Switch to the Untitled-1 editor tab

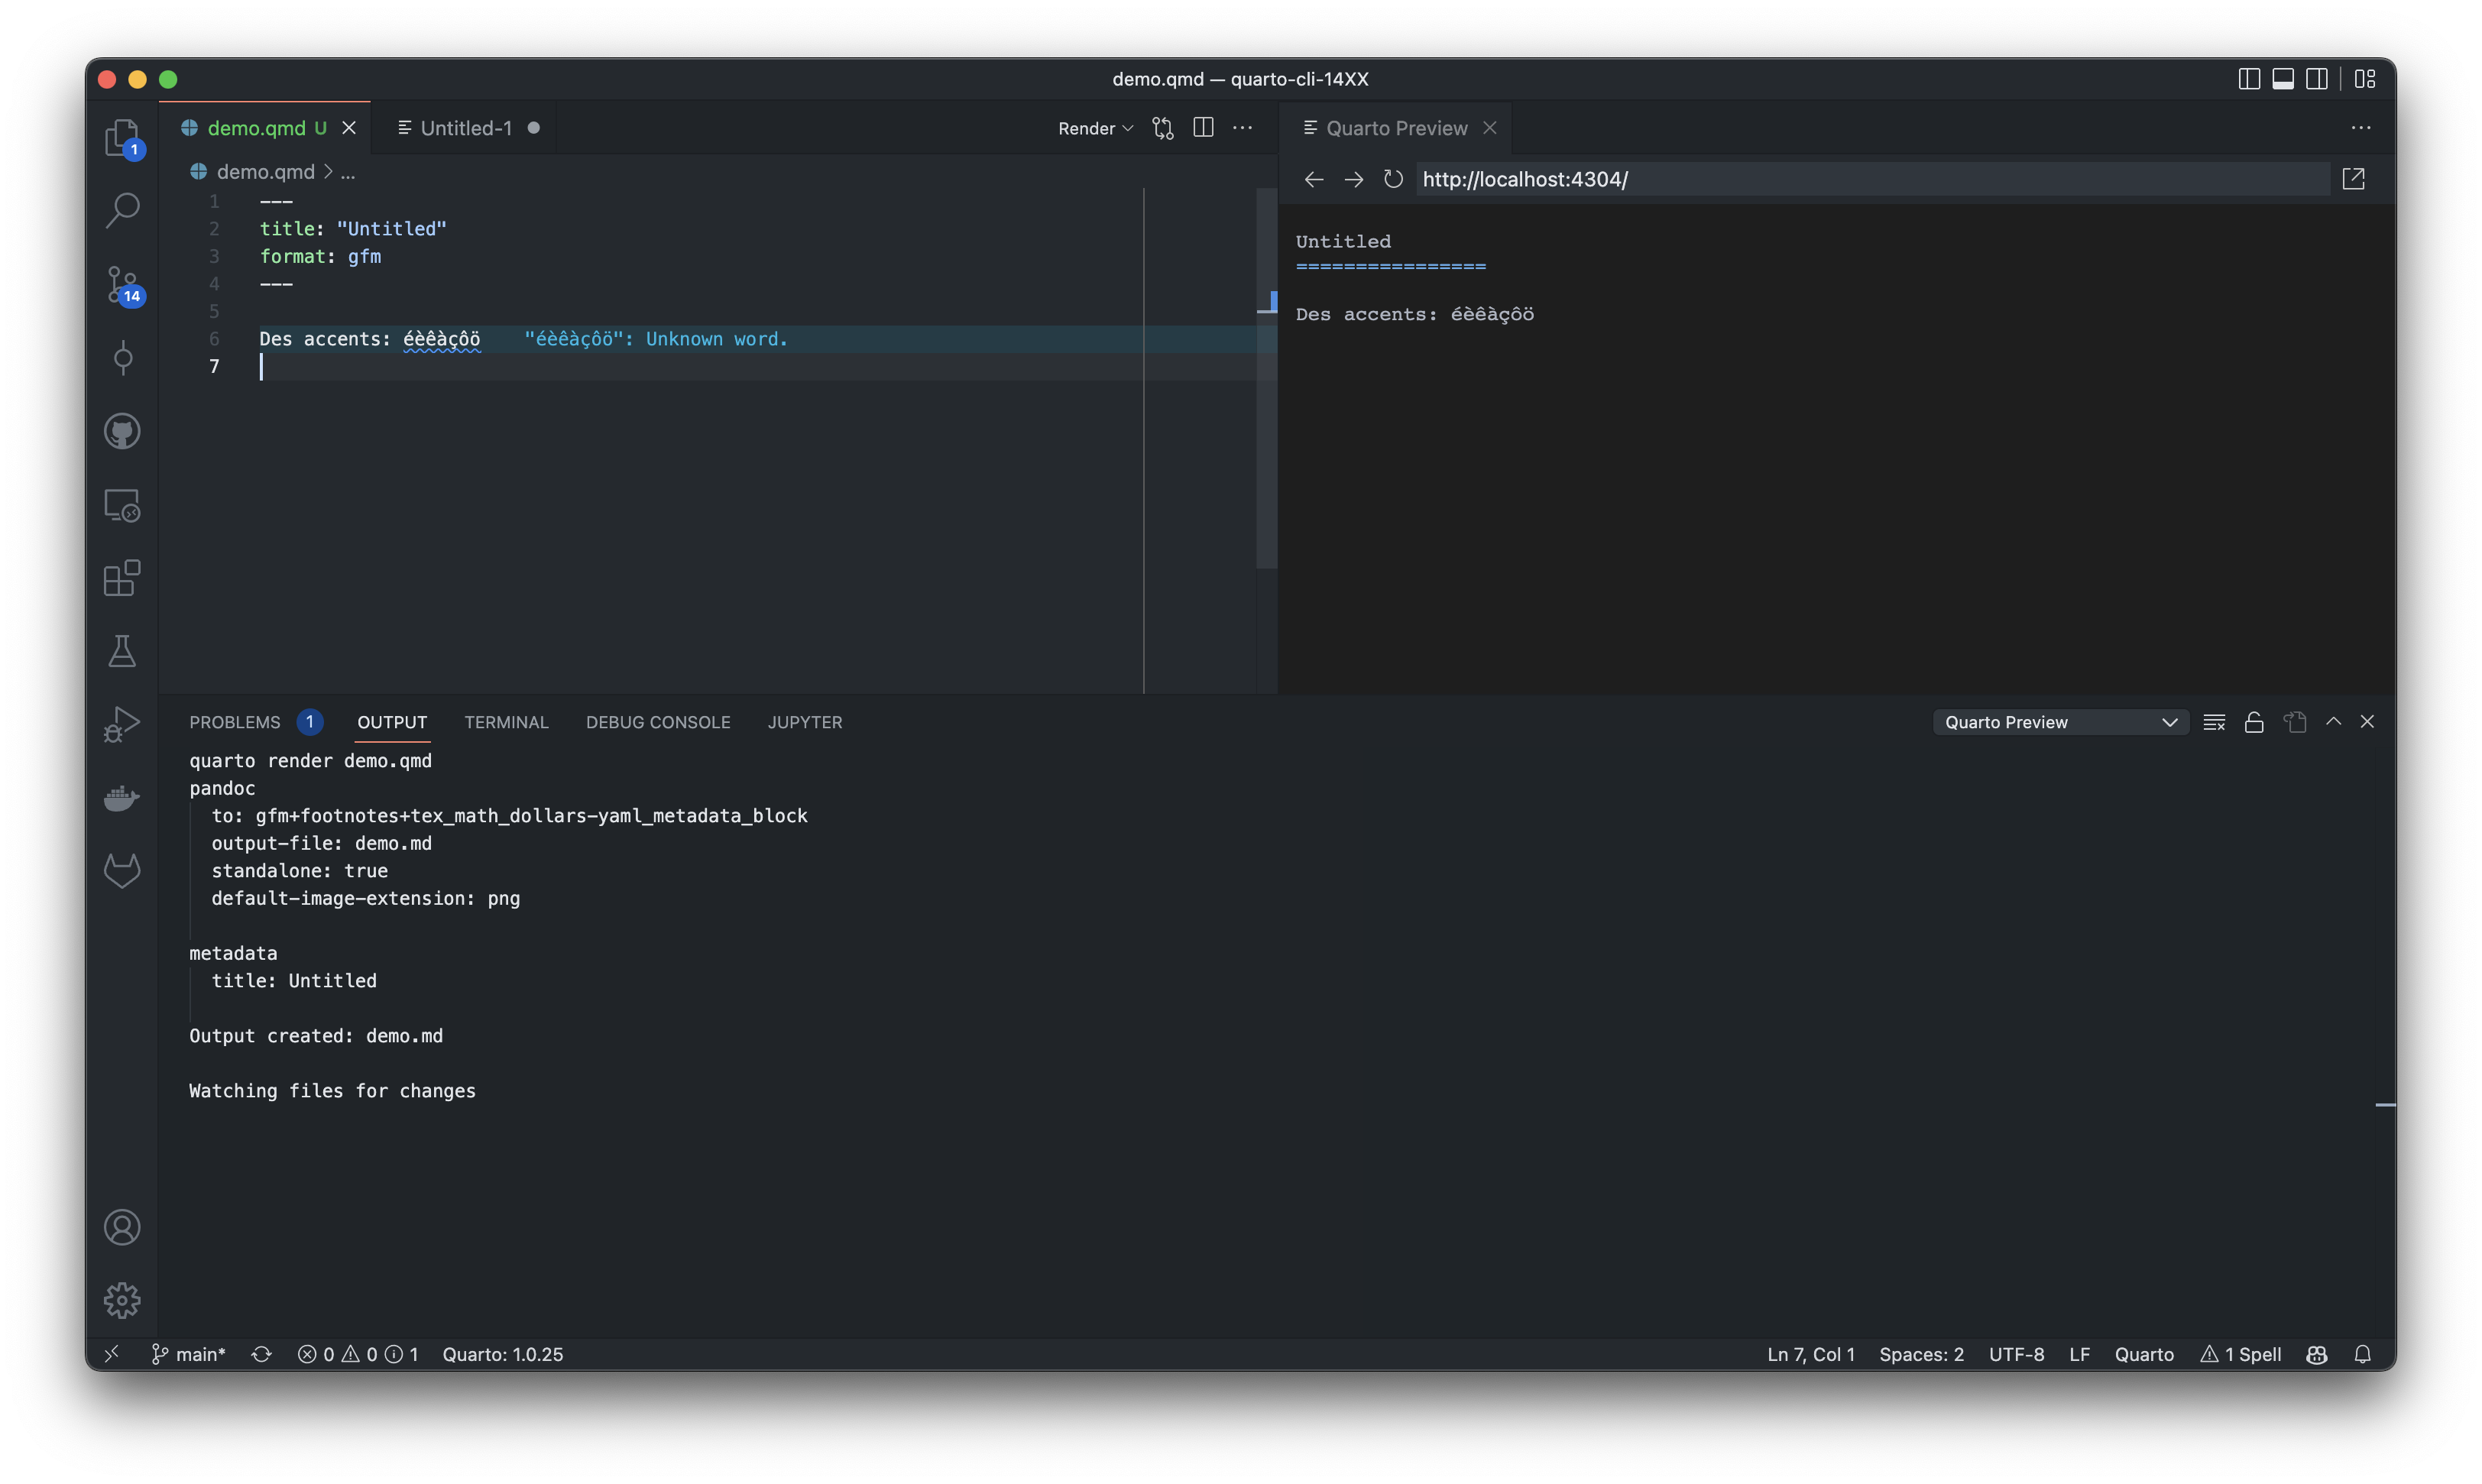[465, 127]
